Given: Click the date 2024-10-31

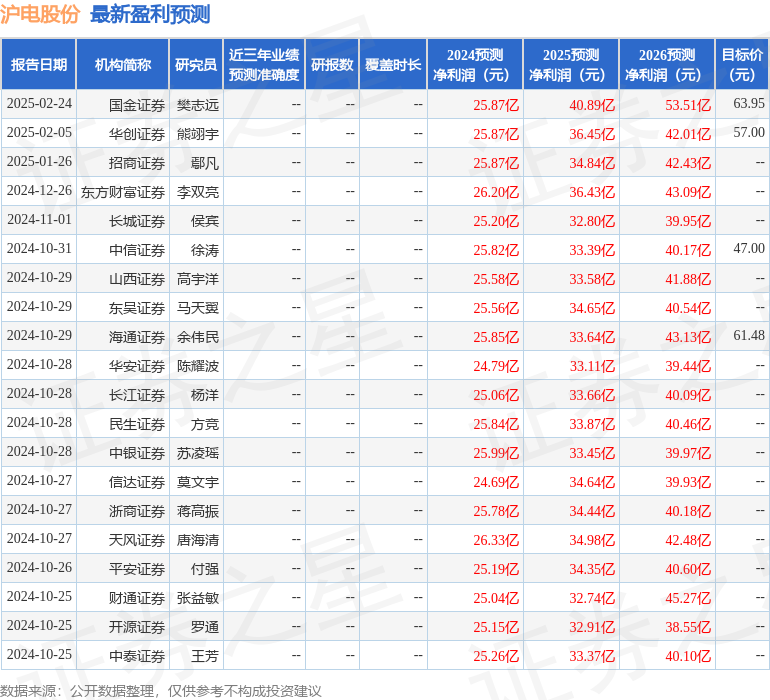Looking at the screenshot, I should [39, 248].
